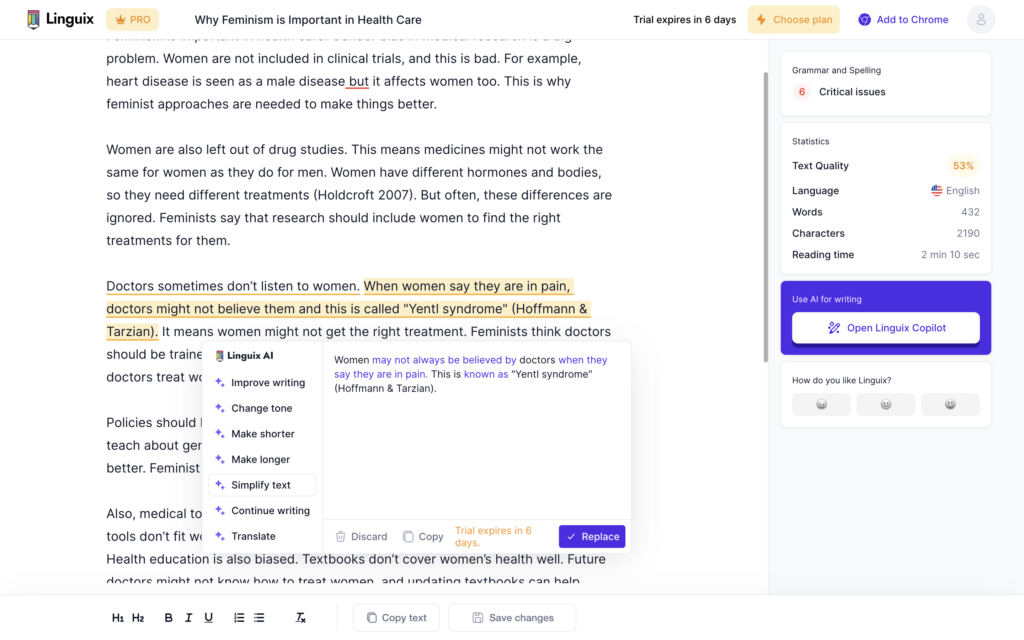The height and width of the screenshot is (640, 1024).
Task: Toggle bold text formatting
Action: pos(168,617)
